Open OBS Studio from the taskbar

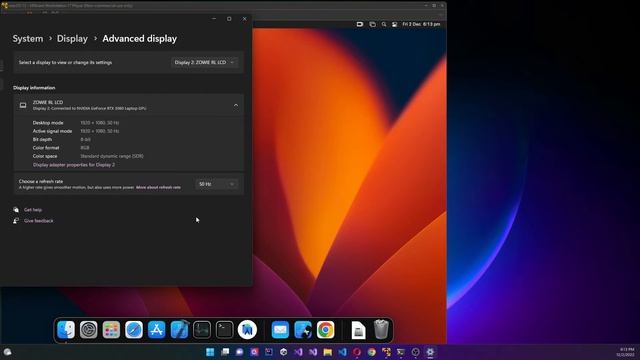tap(416, 352)
